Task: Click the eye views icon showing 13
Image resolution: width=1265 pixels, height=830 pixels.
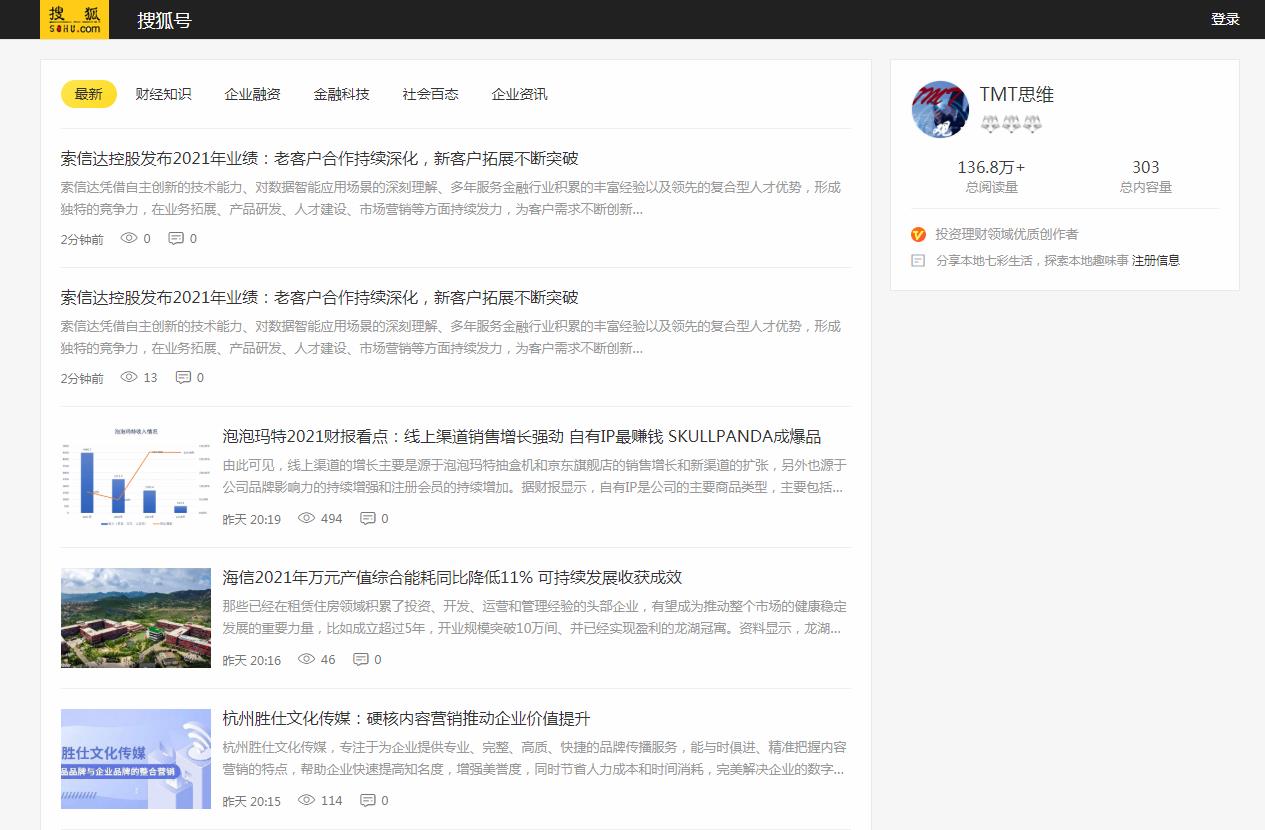Action: click(129, 377)
